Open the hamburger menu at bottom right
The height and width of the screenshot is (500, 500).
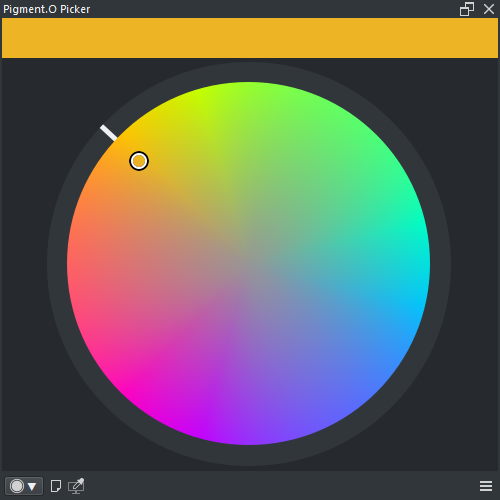486,486
